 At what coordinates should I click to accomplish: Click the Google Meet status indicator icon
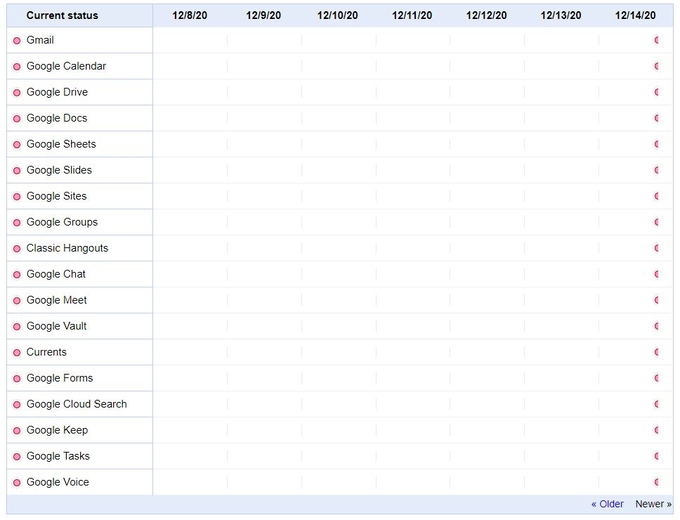coord(17,301)
